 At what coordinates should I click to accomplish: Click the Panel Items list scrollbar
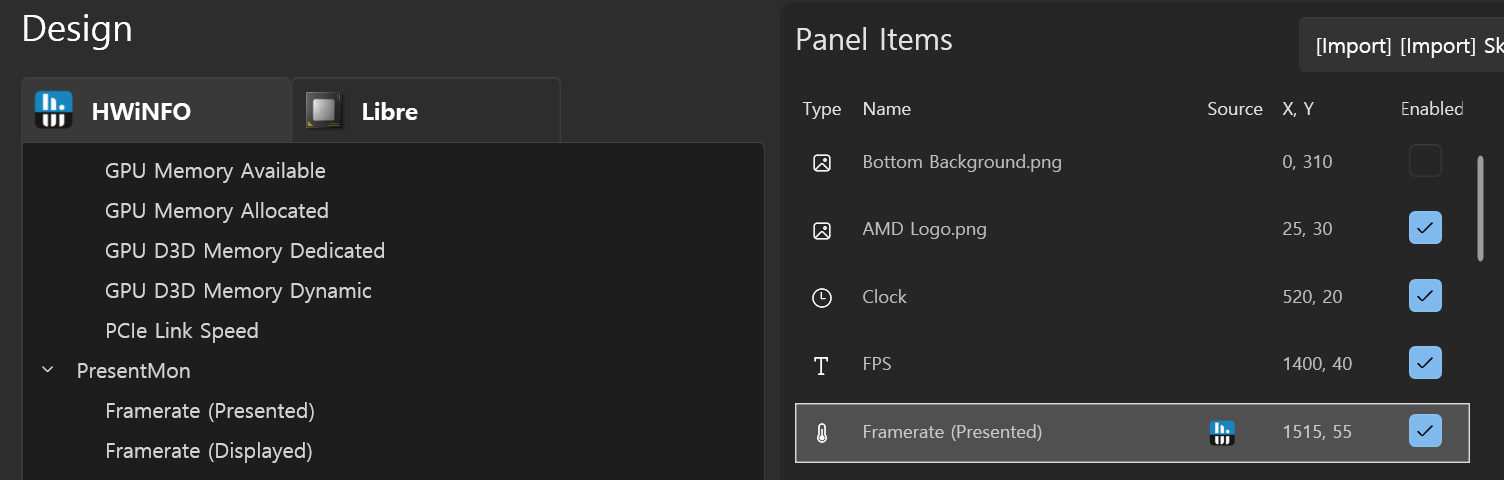pos(1481,208)
